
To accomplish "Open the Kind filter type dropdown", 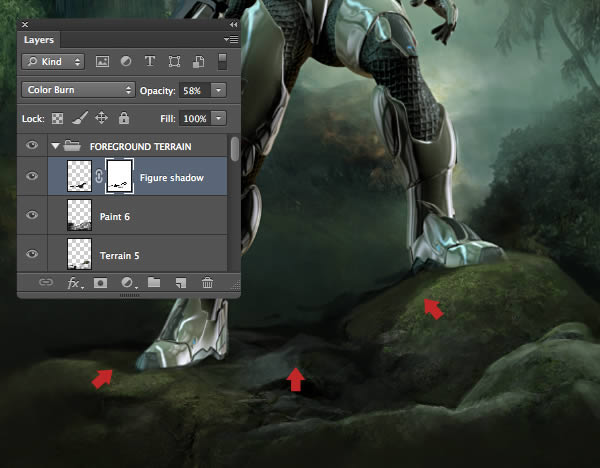I will [x=53, y=62].
